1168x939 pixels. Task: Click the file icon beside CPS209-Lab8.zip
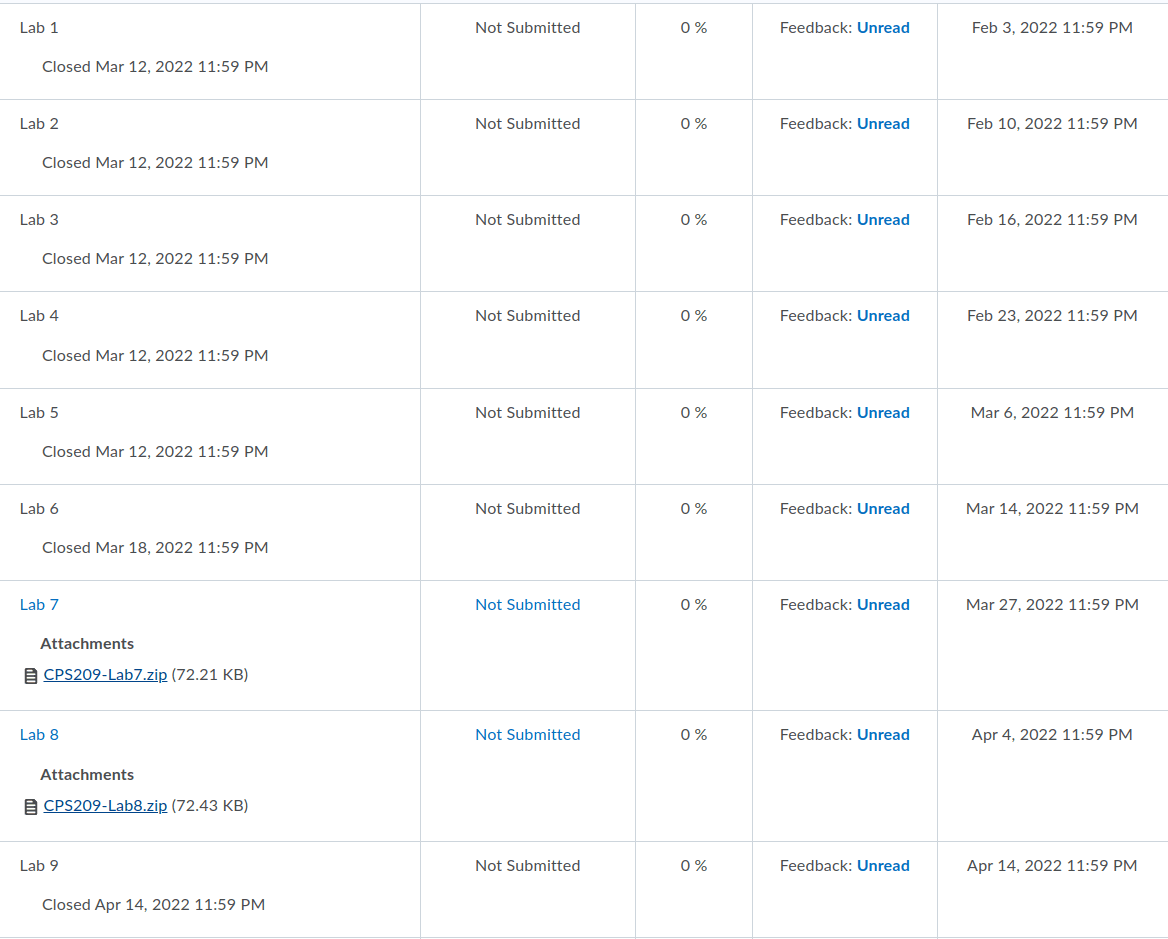click(30, 807)
